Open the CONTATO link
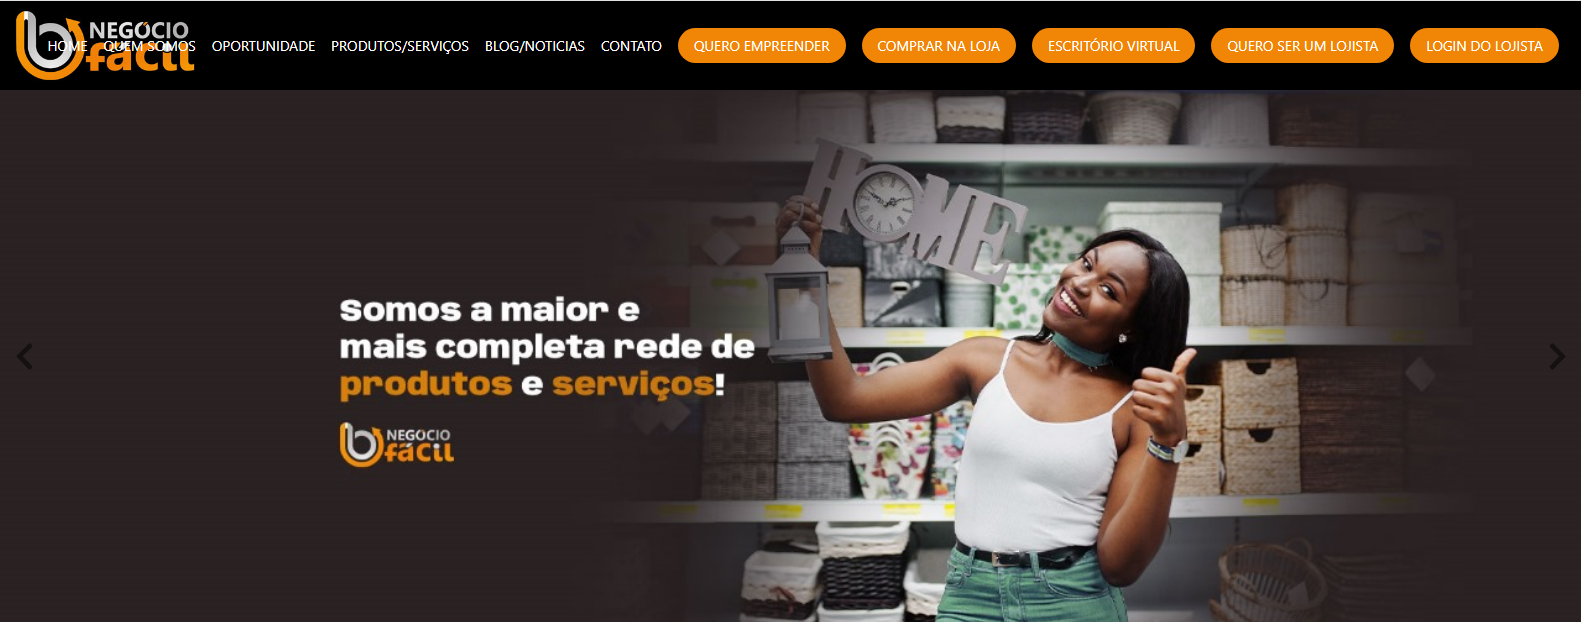 (x=631, y=46)
